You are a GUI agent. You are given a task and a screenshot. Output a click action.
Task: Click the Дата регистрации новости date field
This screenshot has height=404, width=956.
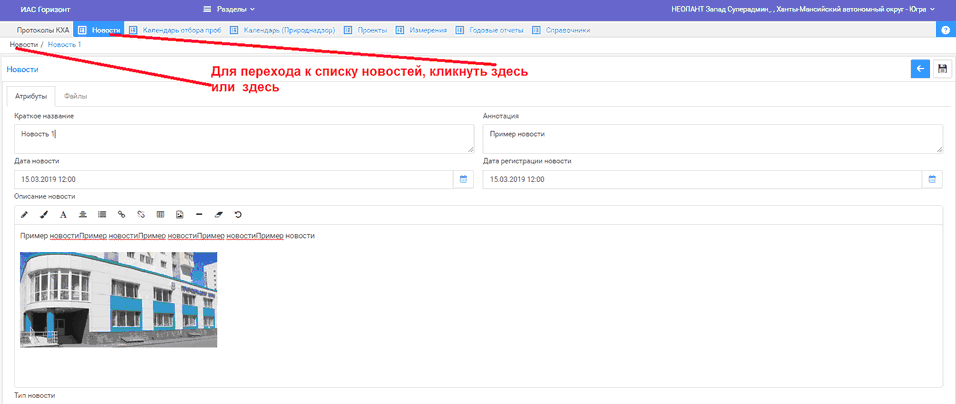702,179
